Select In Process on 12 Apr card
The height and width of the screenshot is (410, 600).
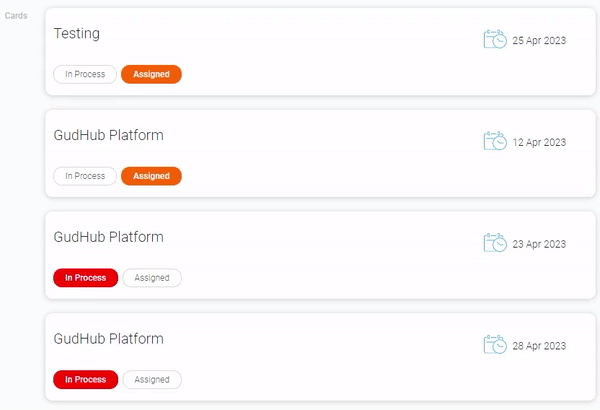point(85,176)
